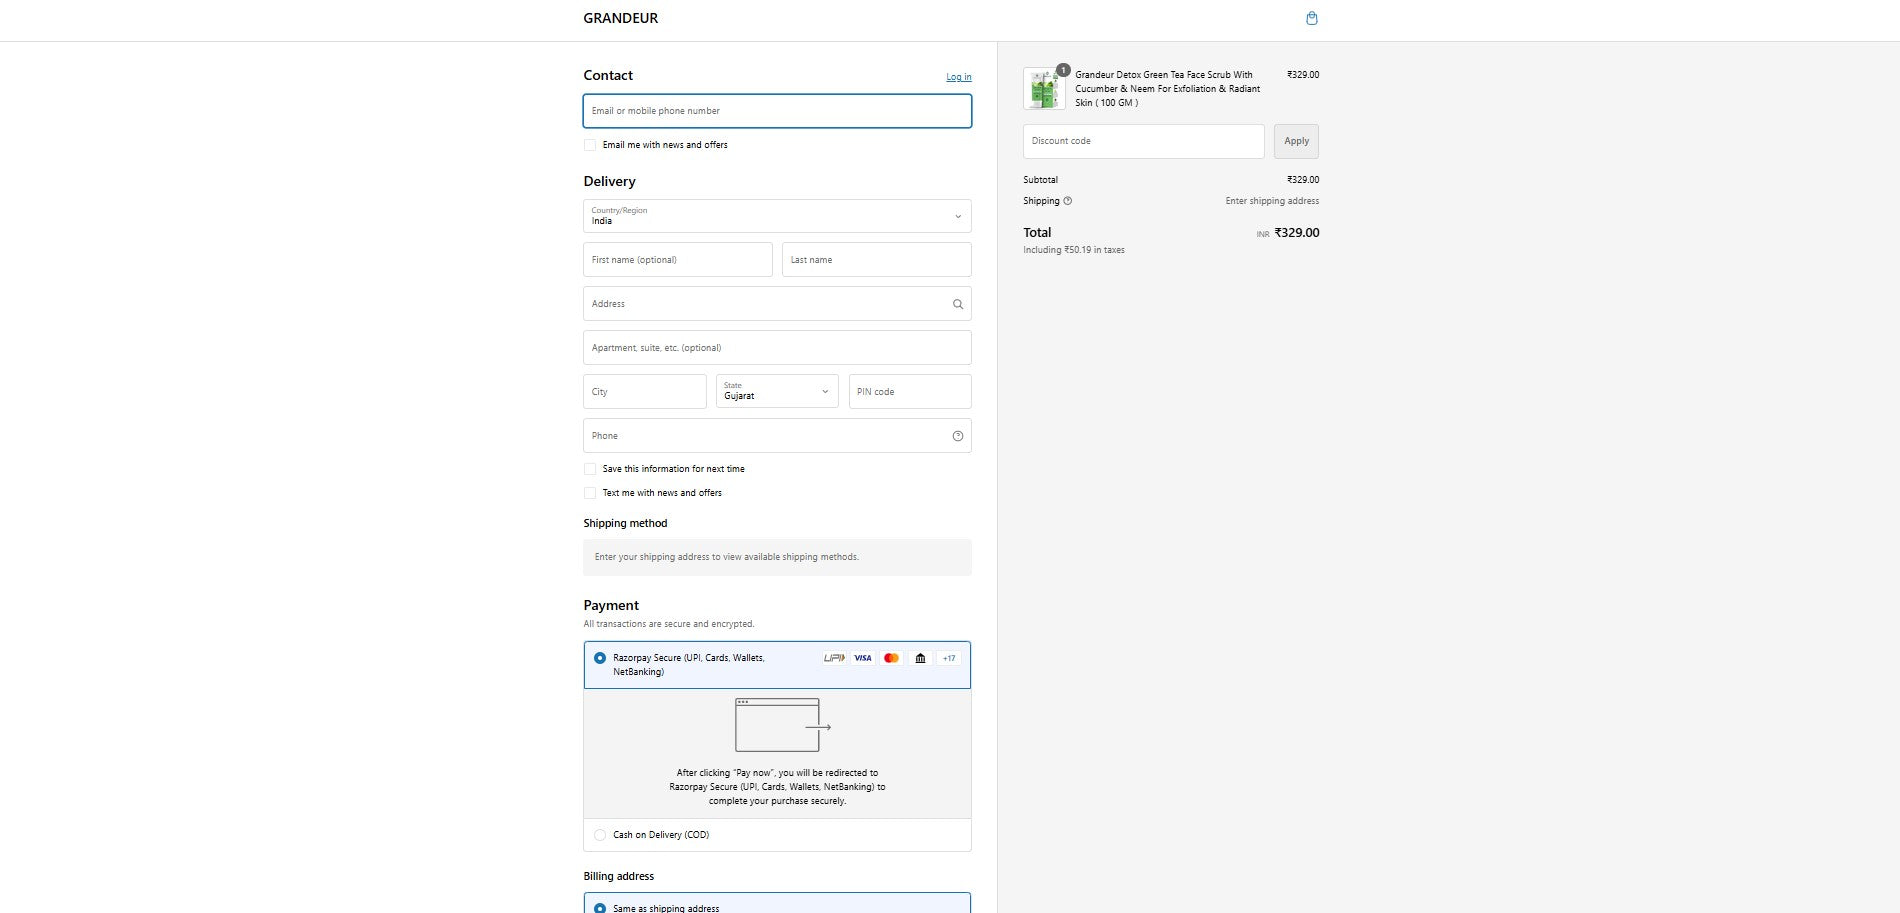The height and width of the screenshot is (913, 1900).
Task: Click the Shipping info question mark icon
Action: point(1067,201)
